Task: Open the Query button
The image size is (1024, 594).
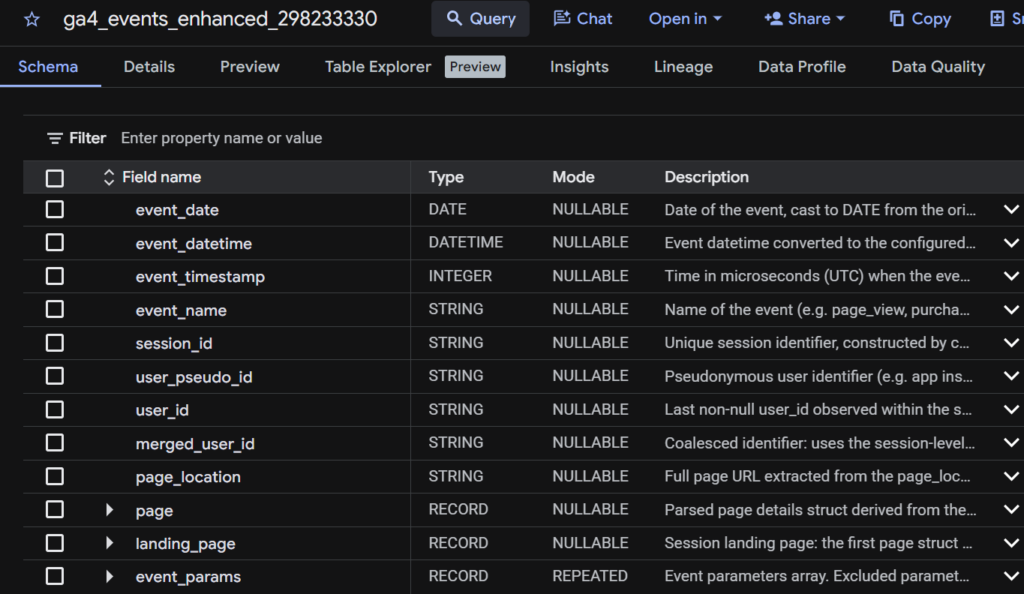Action: pyautogui.click(x=481, y=19)
